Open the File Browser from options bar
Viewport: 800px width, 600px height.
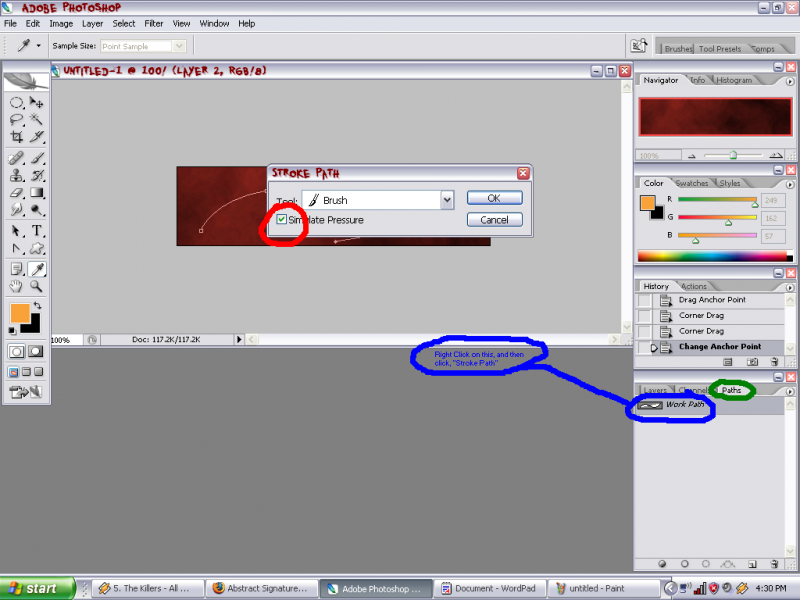click(x=639, y=46)
